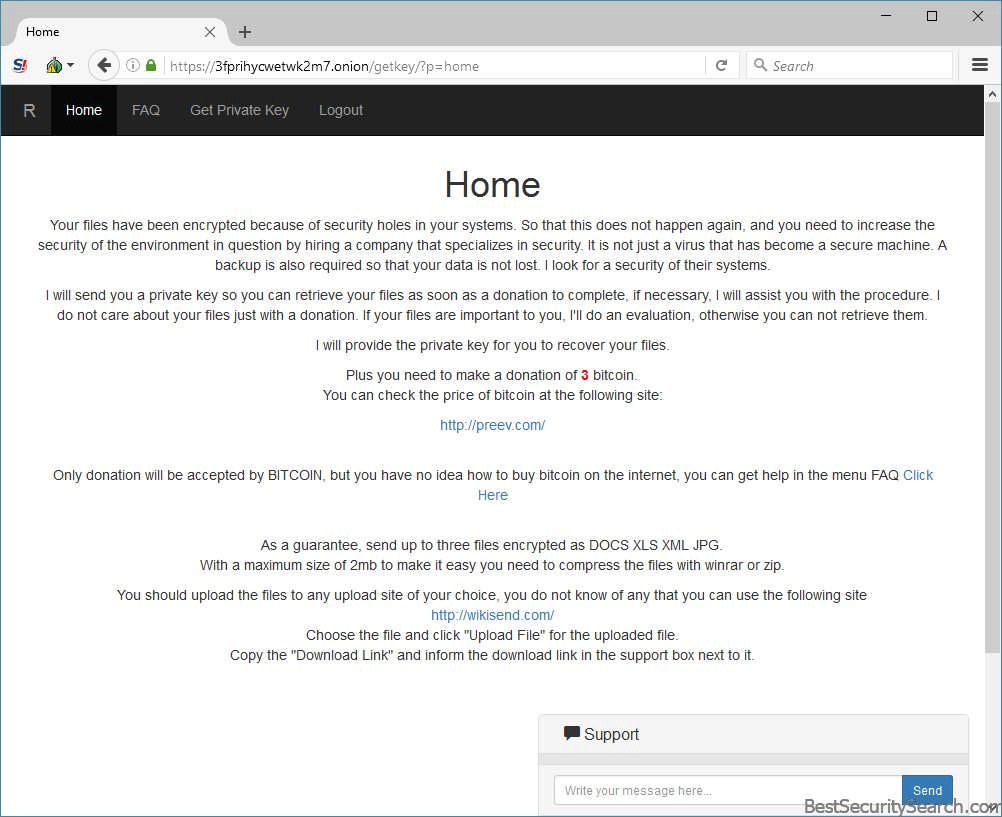Click the page vertical scrollbar
The image size is (1002, 817).
pos(992,400)
